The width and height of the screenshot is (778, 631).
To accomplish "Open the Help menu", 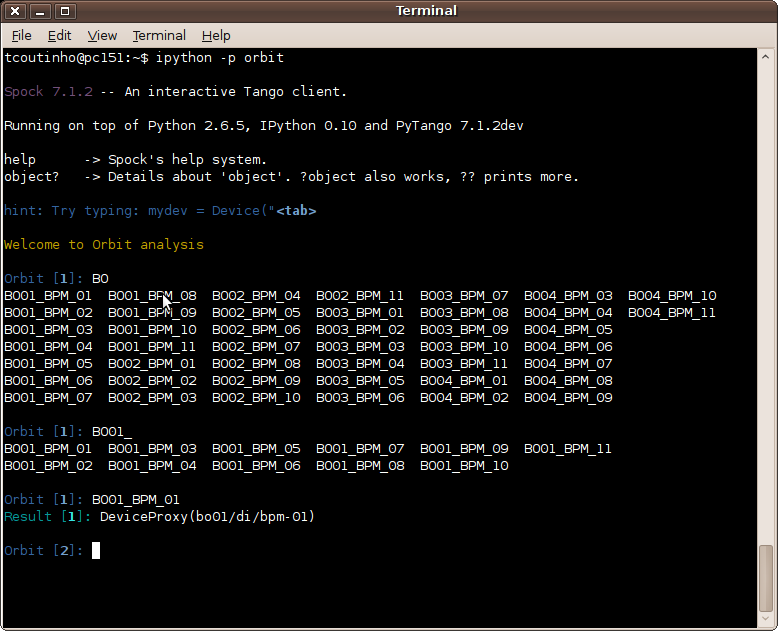I will pos(216,35).
